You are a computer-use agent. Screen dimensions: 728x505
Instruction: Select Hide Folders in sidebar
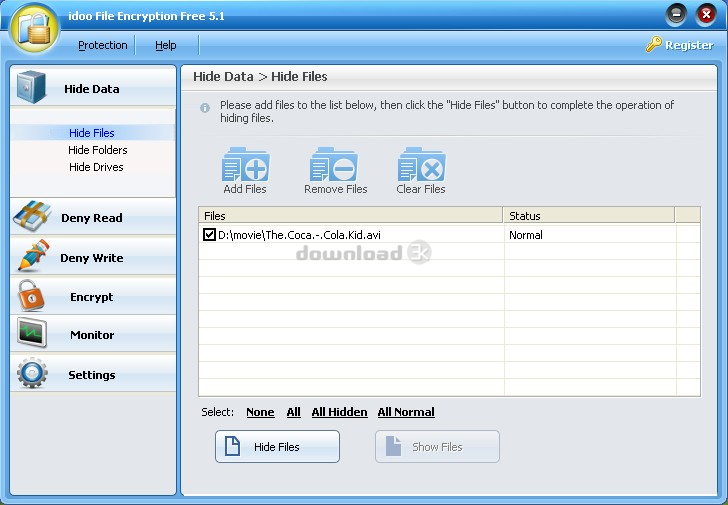coord(98,150)
